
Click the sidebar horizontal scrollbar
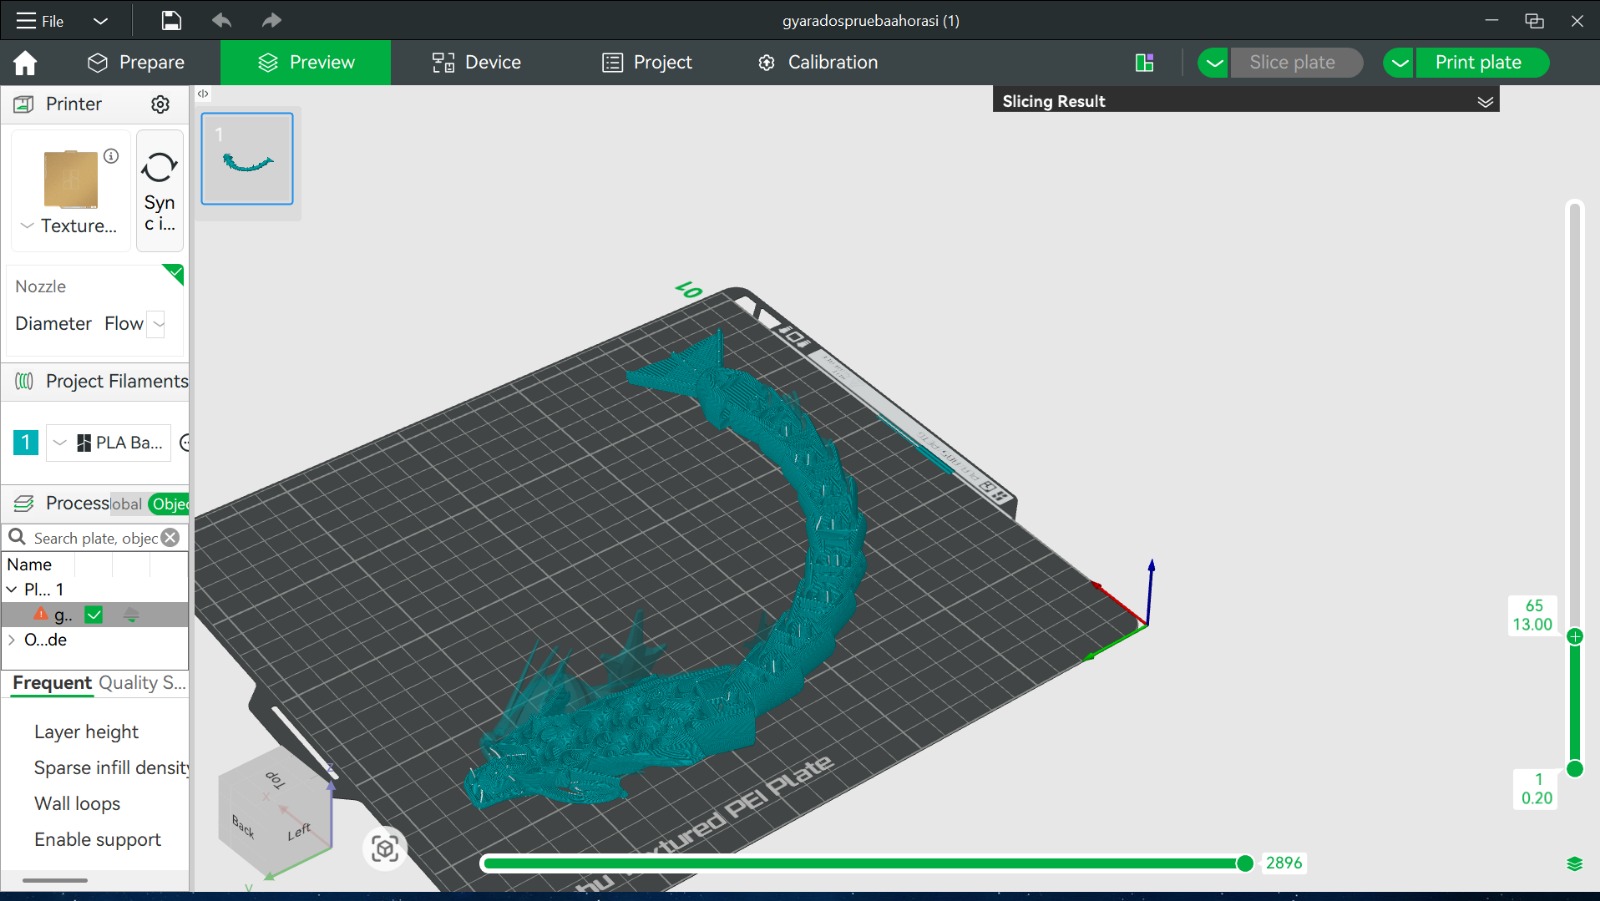click(x=55, y=880)
